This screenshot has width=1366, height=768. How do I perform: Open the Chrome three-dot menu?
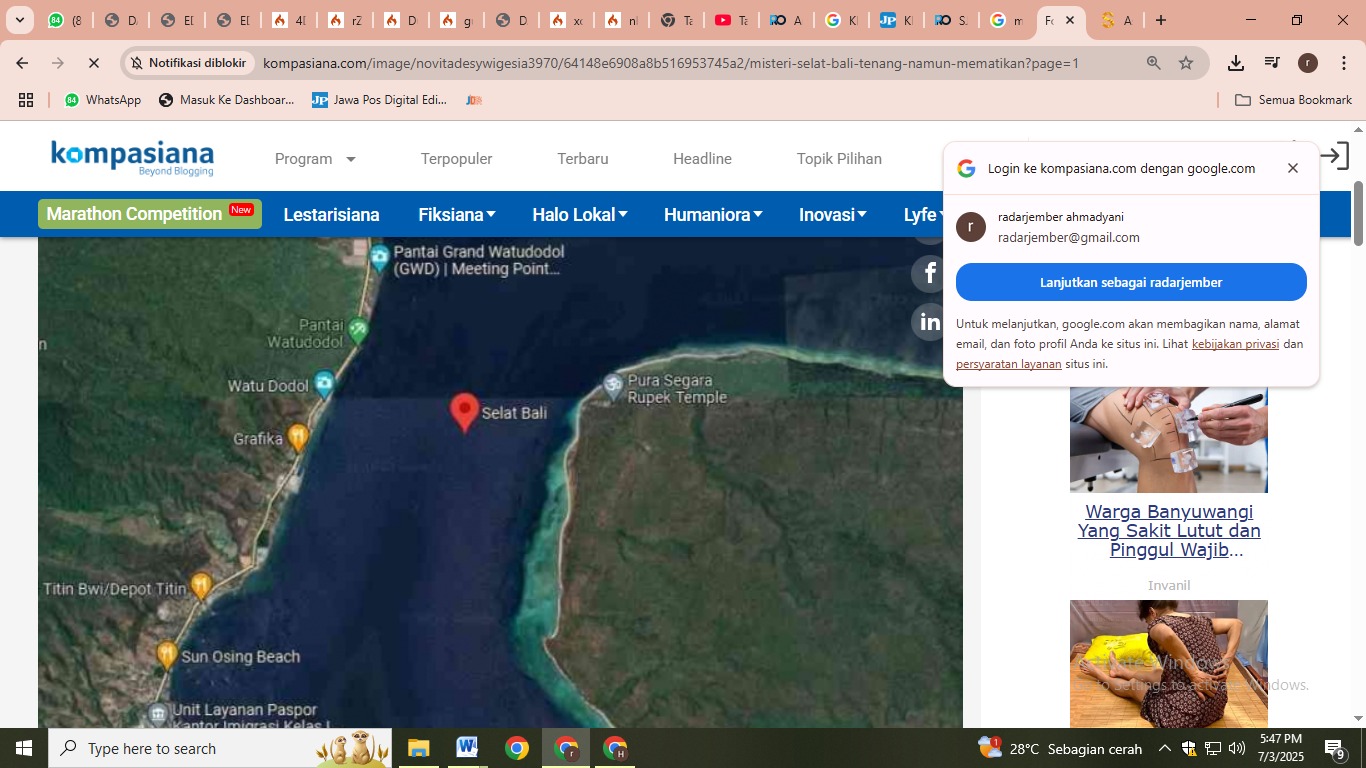click(x=1343, y=63)
